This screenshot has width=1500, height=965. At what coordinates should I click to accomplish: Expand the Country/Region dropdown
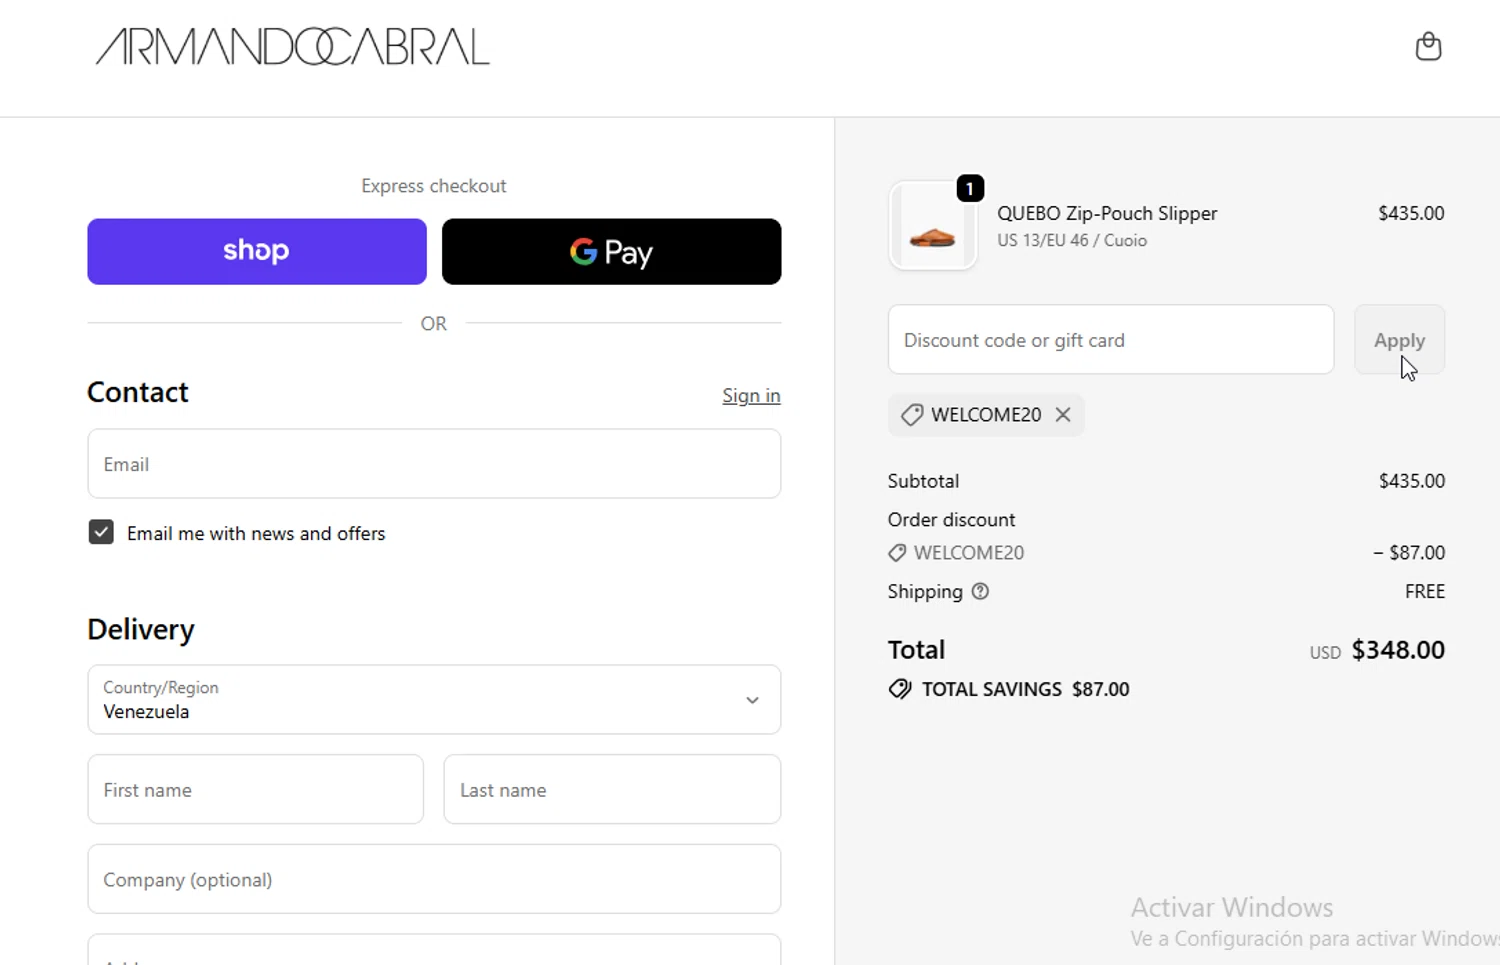[x=434, y=699]
